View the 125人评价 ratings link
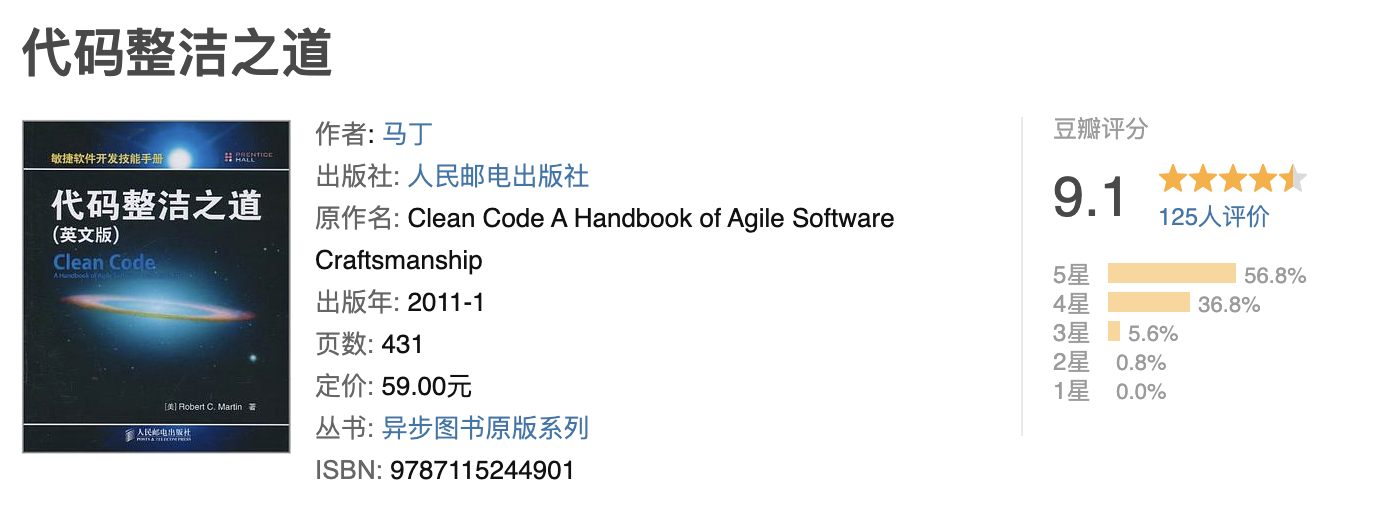1398x514 pixels. point(1213,216)
